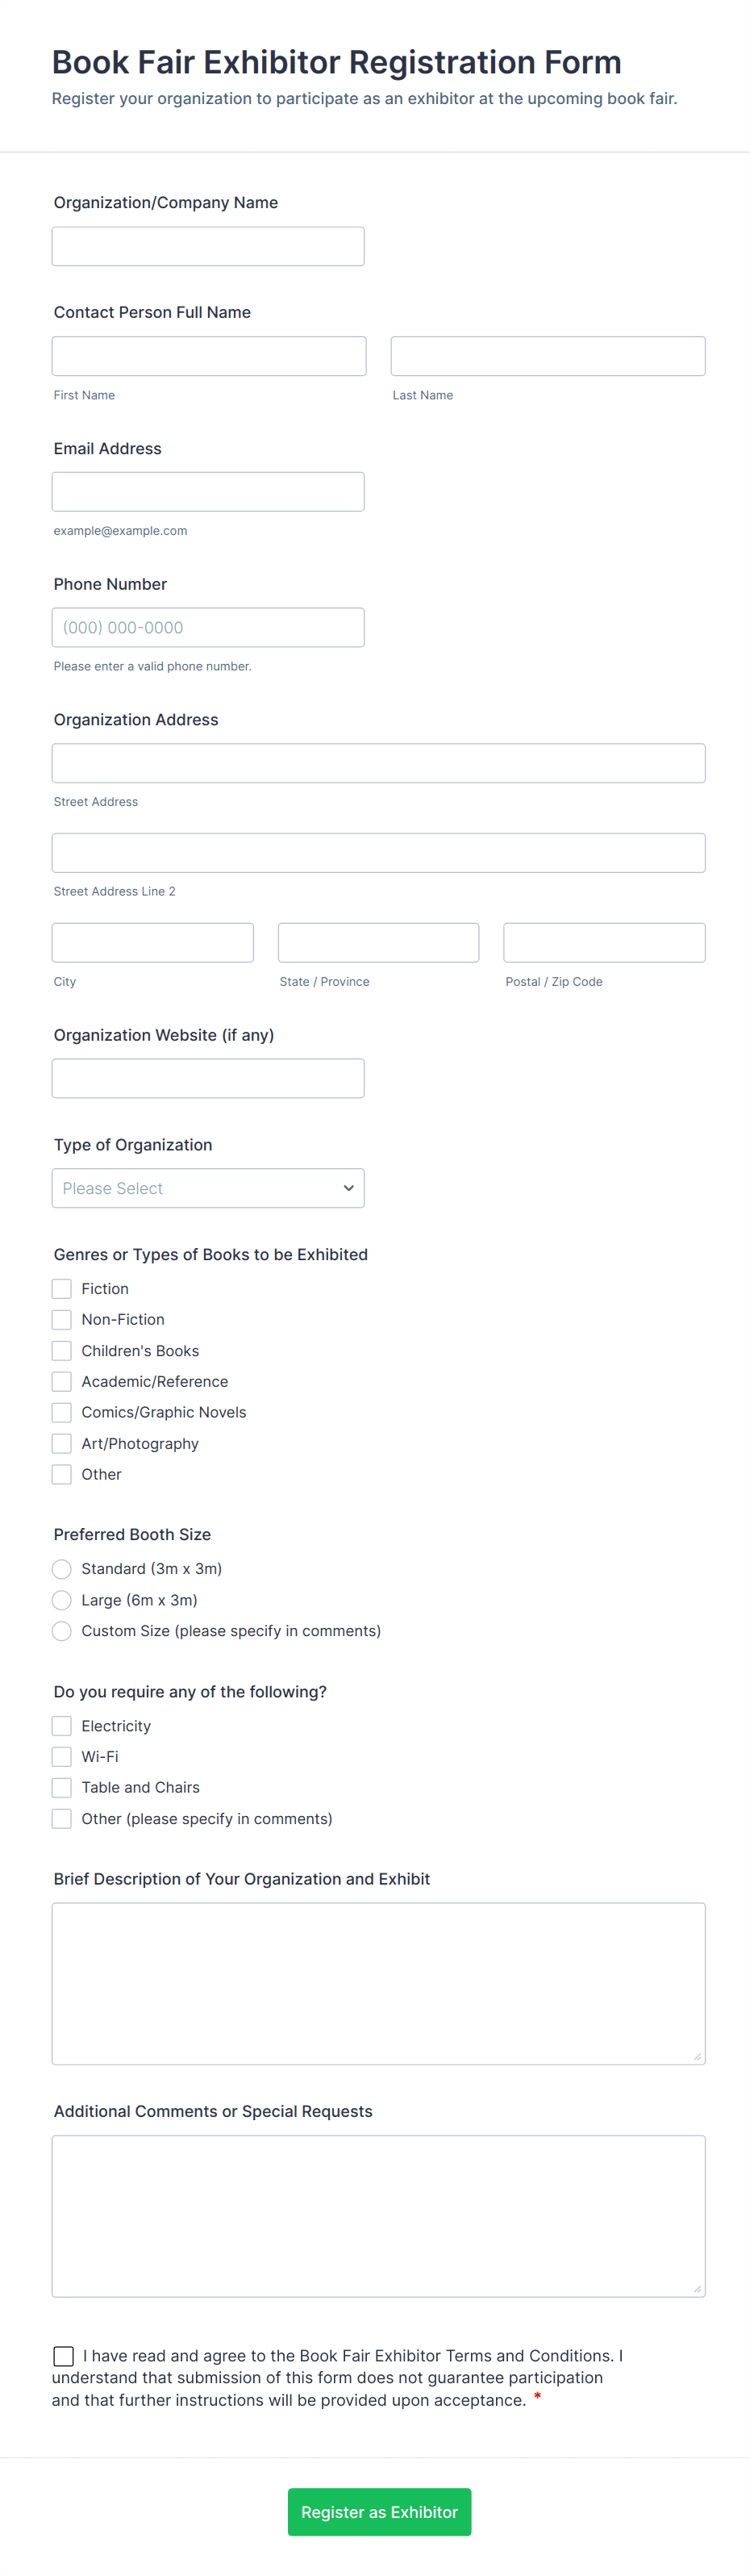
Task: Check the Electricity requirement box
Action: pyautogui.click(x=62, y=1726)
